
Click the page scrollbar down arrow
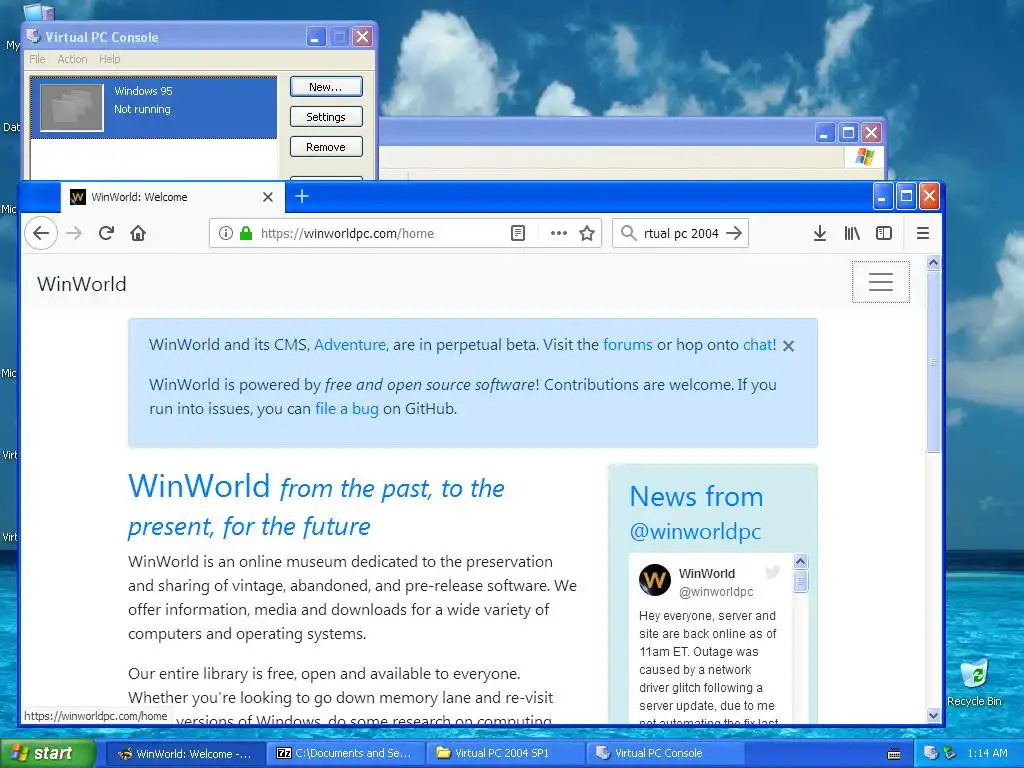coord(933,715)
